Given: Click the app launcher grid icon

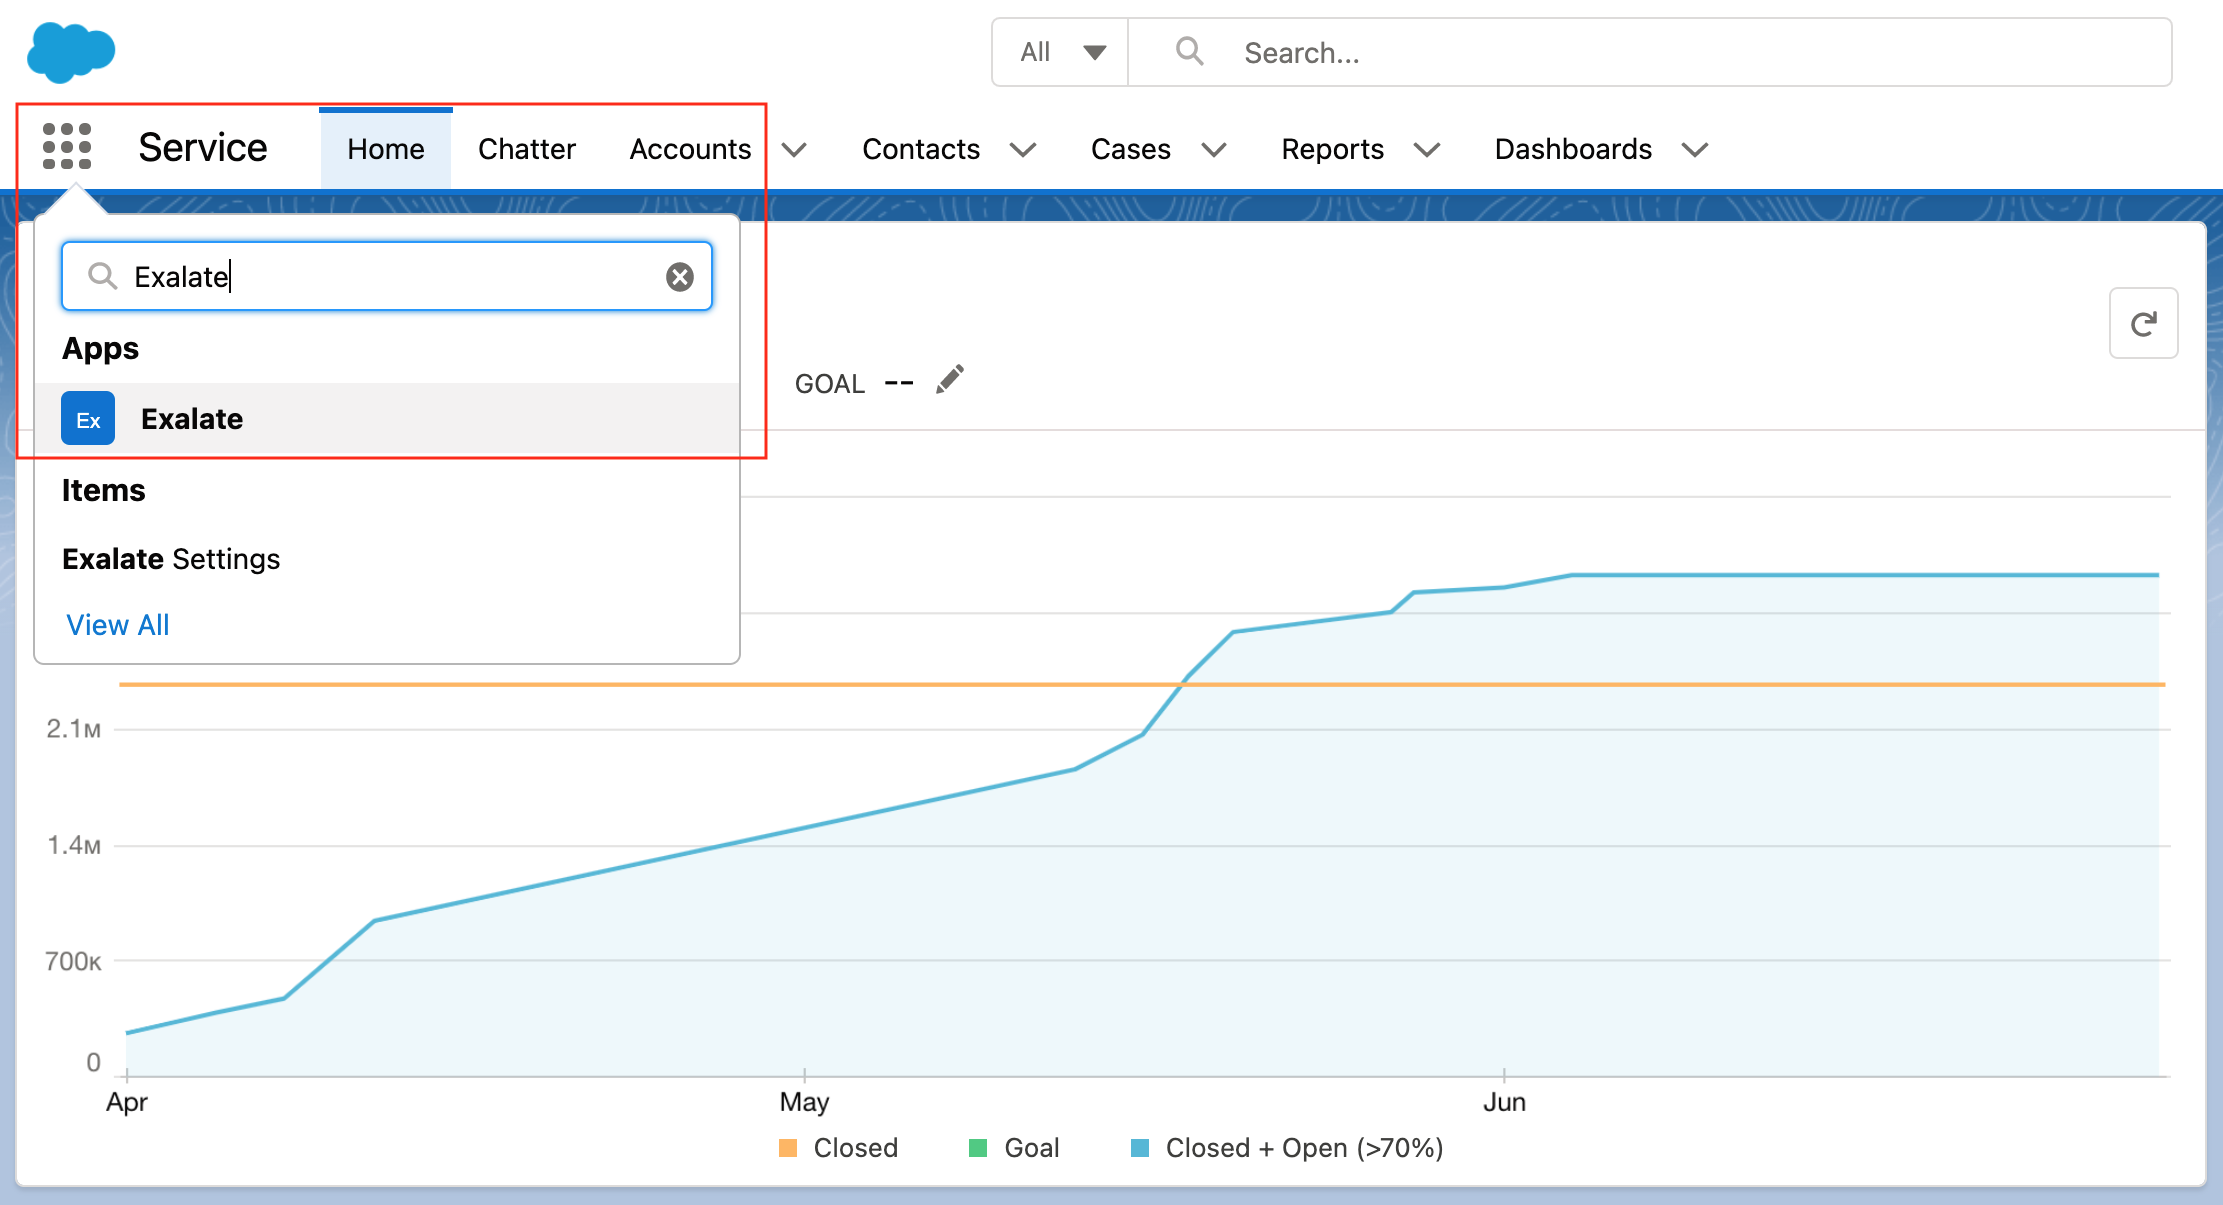Looking at the screenshot, I should click(65, 148).
